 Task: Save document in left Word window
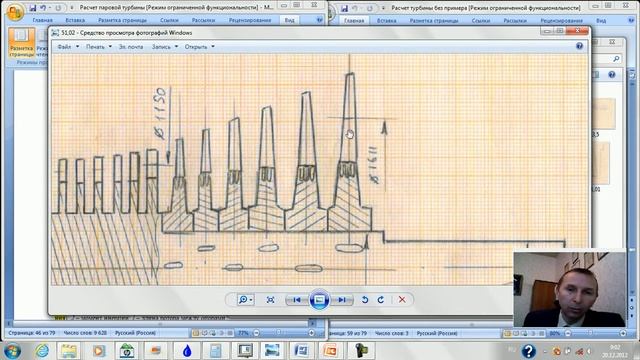(x=32, y=8)
